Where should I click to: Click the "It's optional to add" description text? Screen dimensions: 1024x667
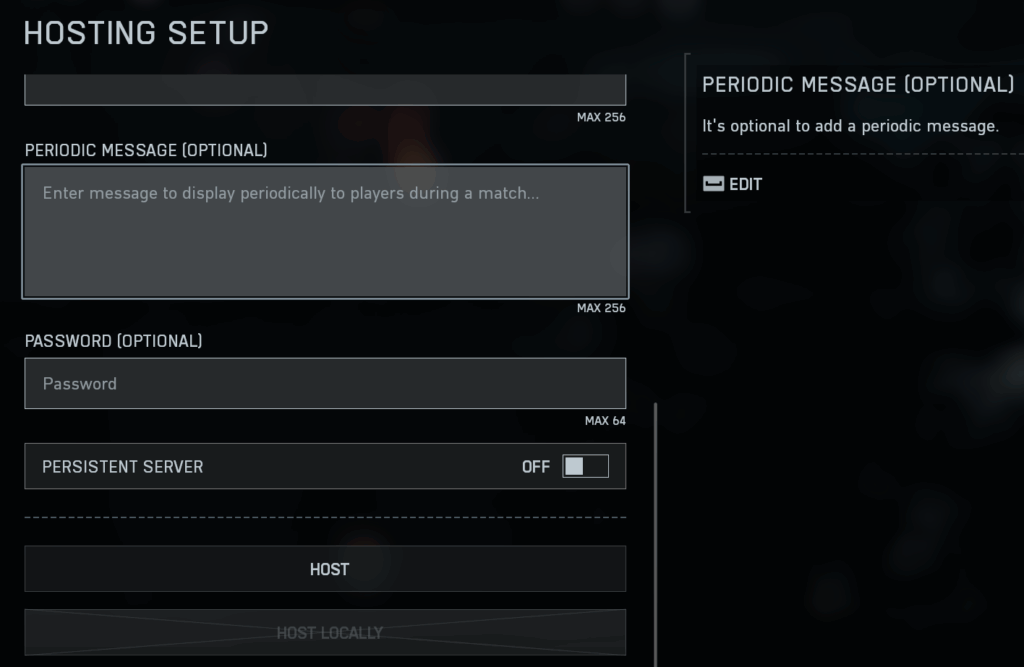(x=850, y=126)
